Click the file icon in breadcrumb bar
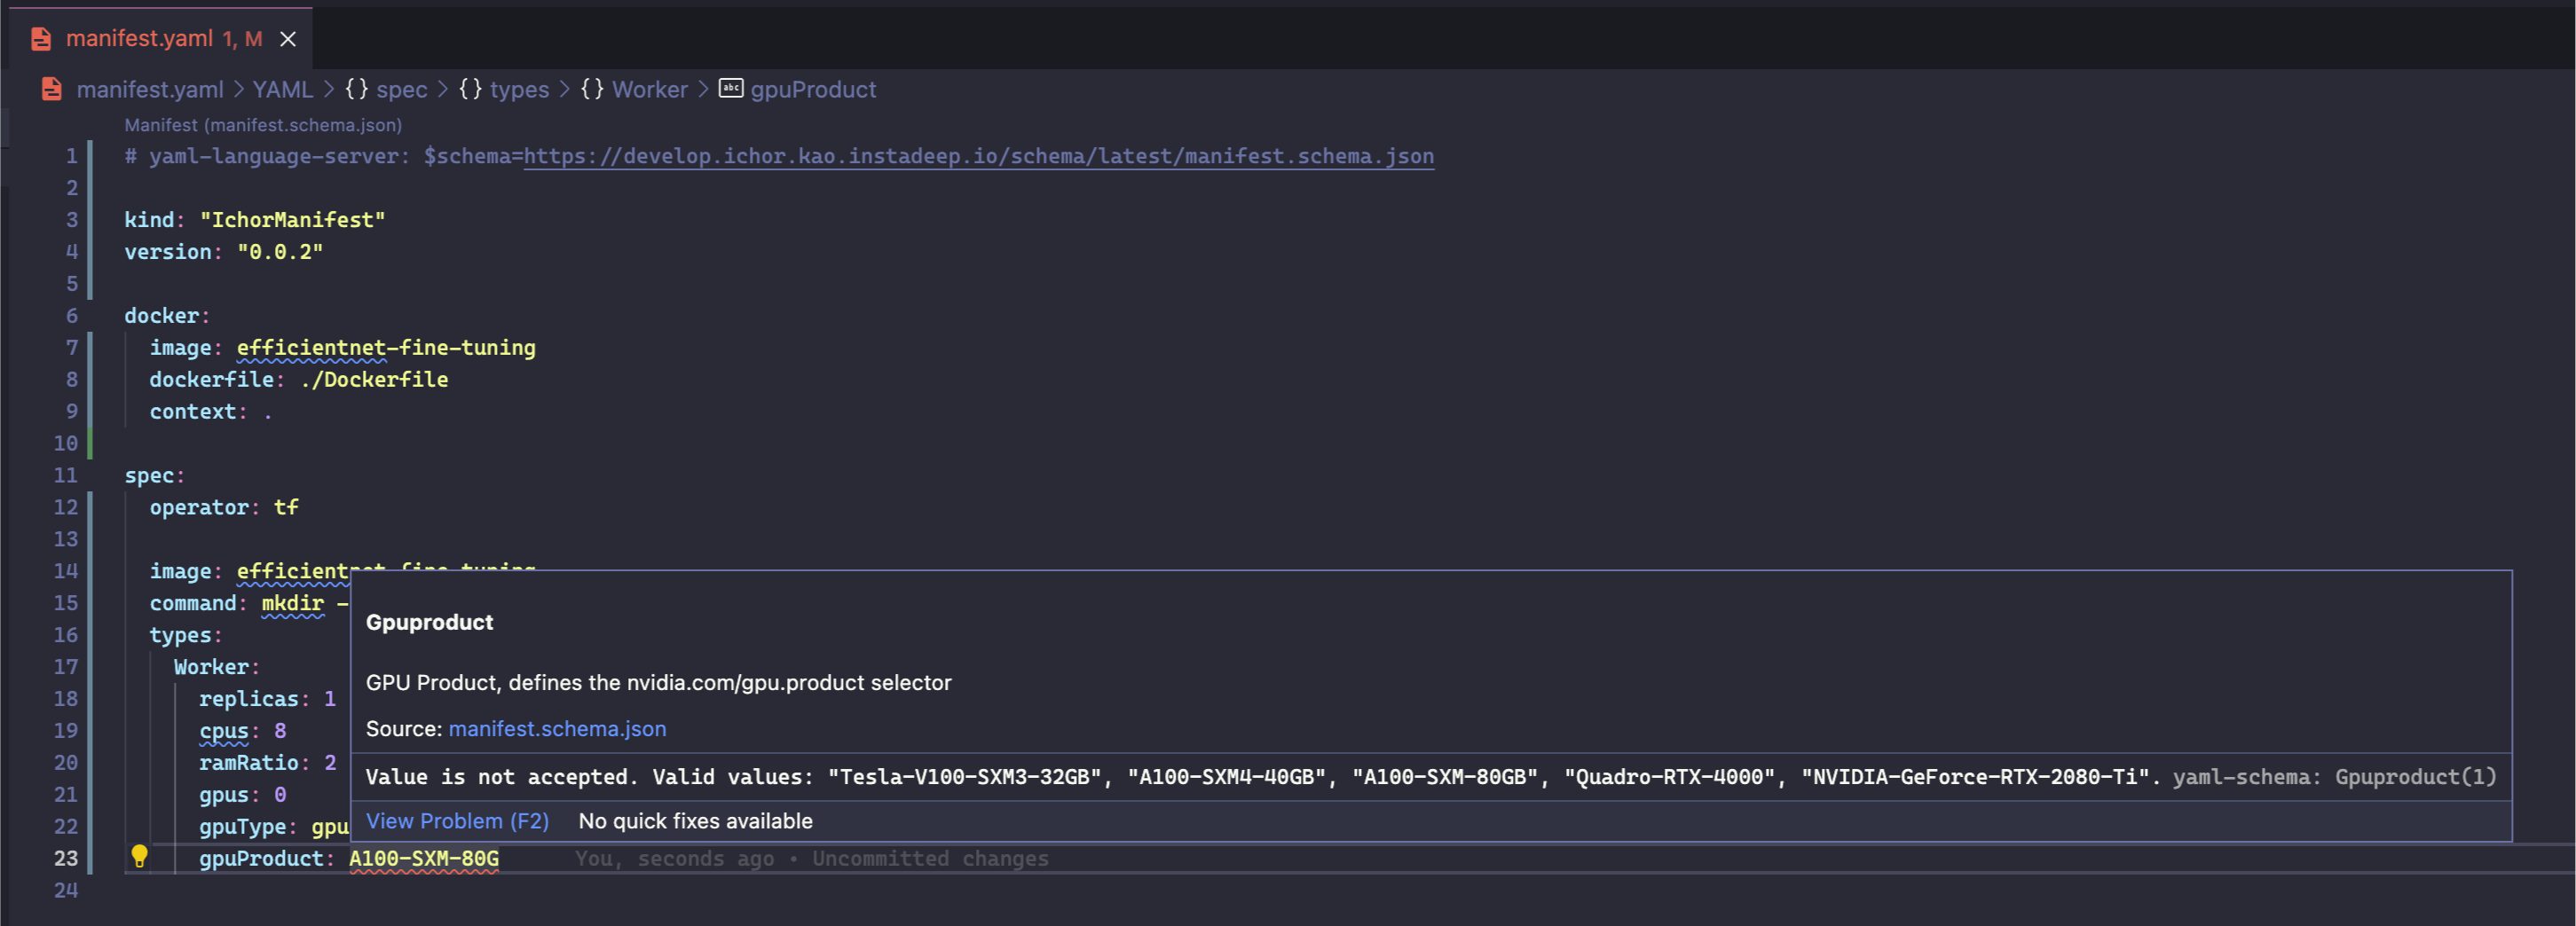This screenshot has height=926, width=2576. pos(52,89)
